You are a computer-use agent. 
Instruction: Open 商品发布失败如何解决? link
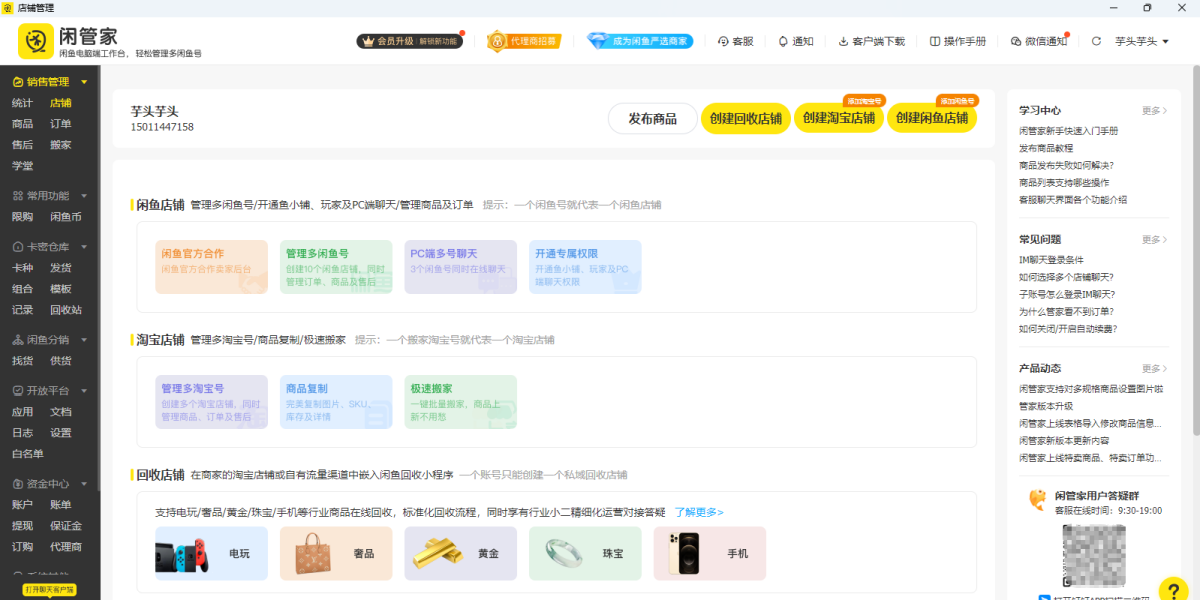point(1066,165)
